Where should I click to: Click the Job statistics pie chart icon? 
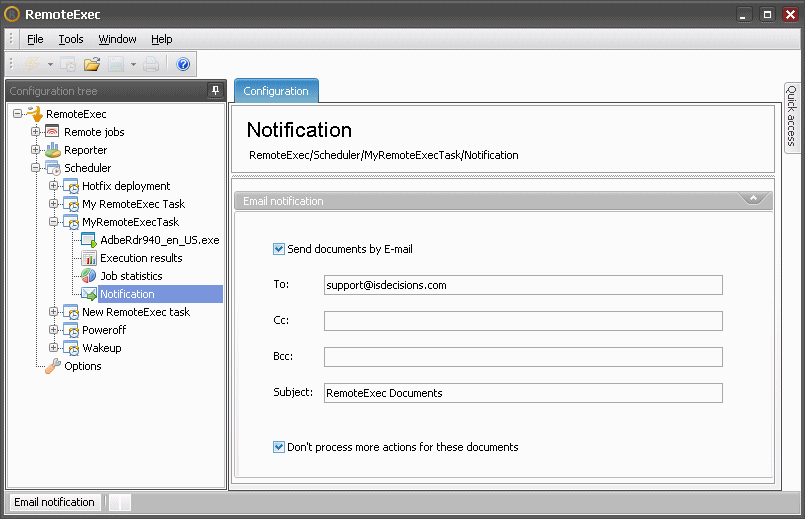point(88,276)
